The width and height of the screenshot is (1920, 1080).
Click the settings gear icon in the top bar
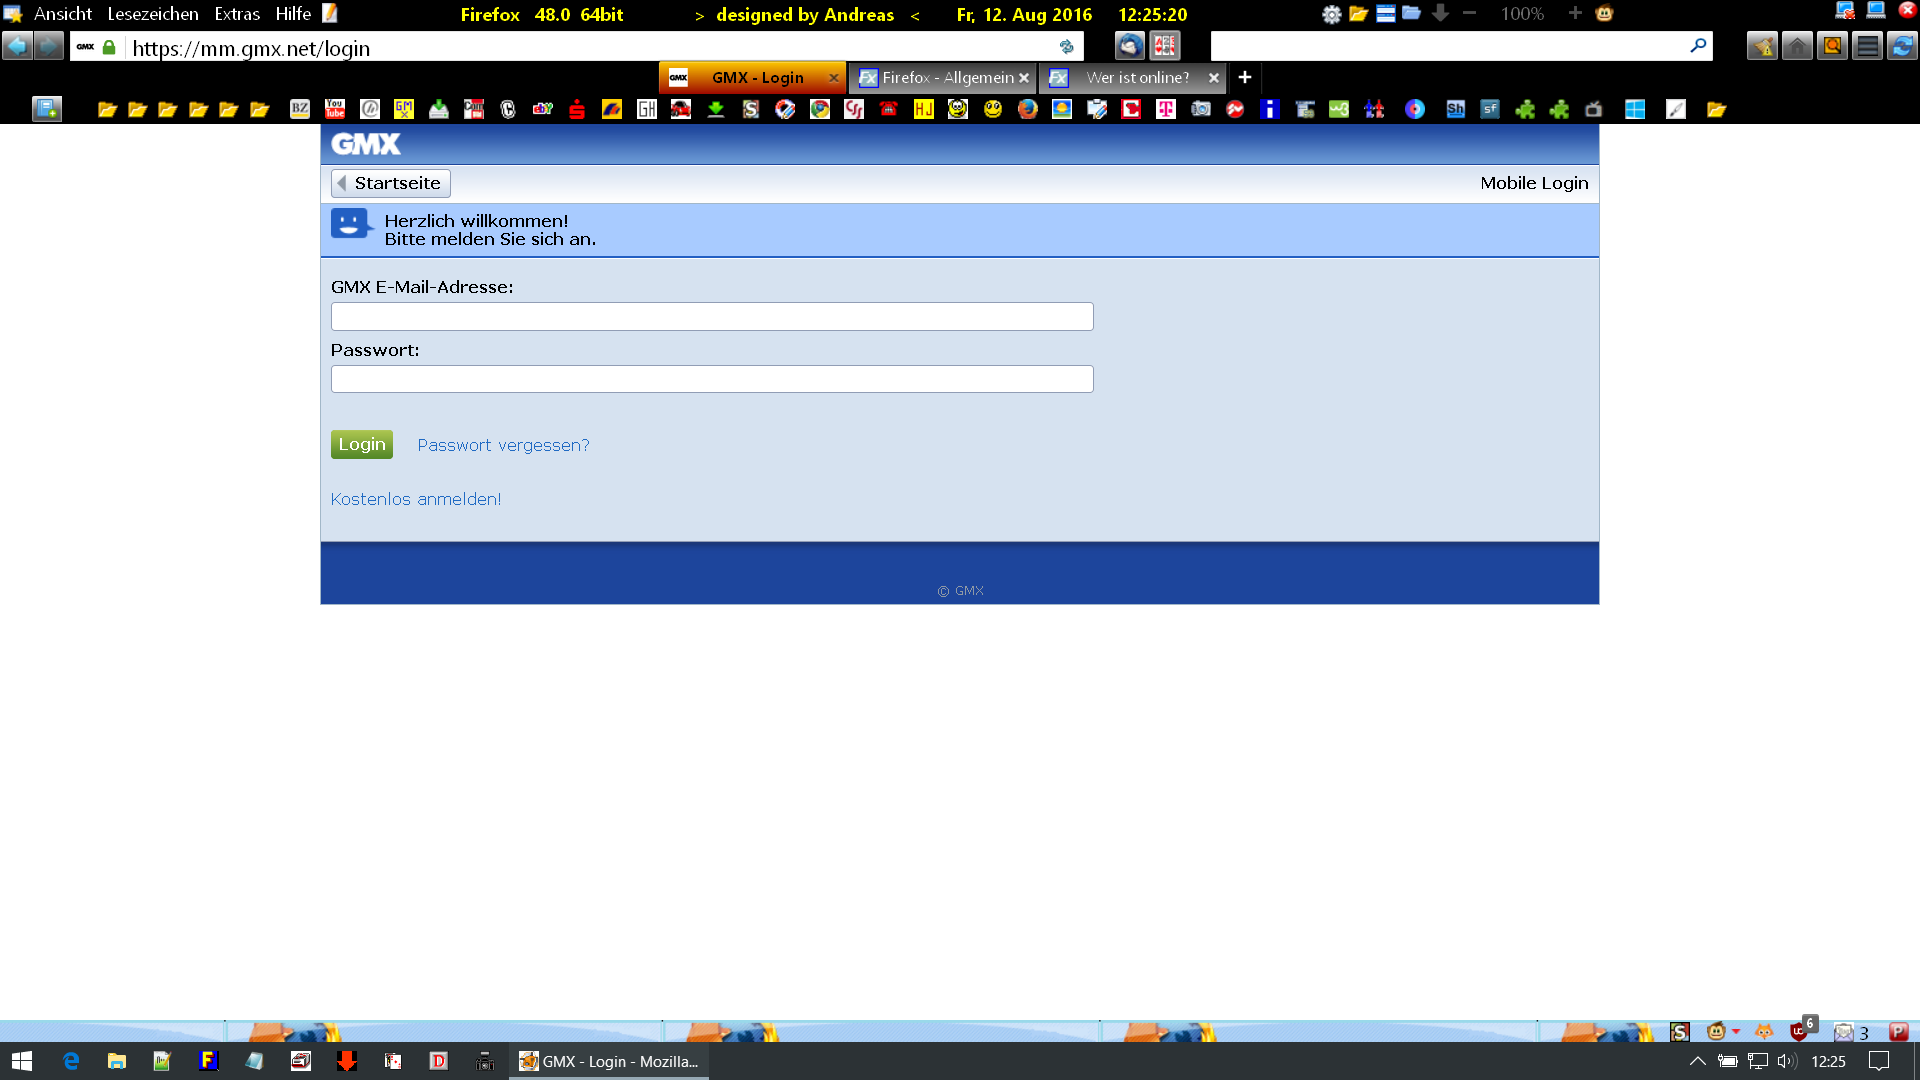1331,14
